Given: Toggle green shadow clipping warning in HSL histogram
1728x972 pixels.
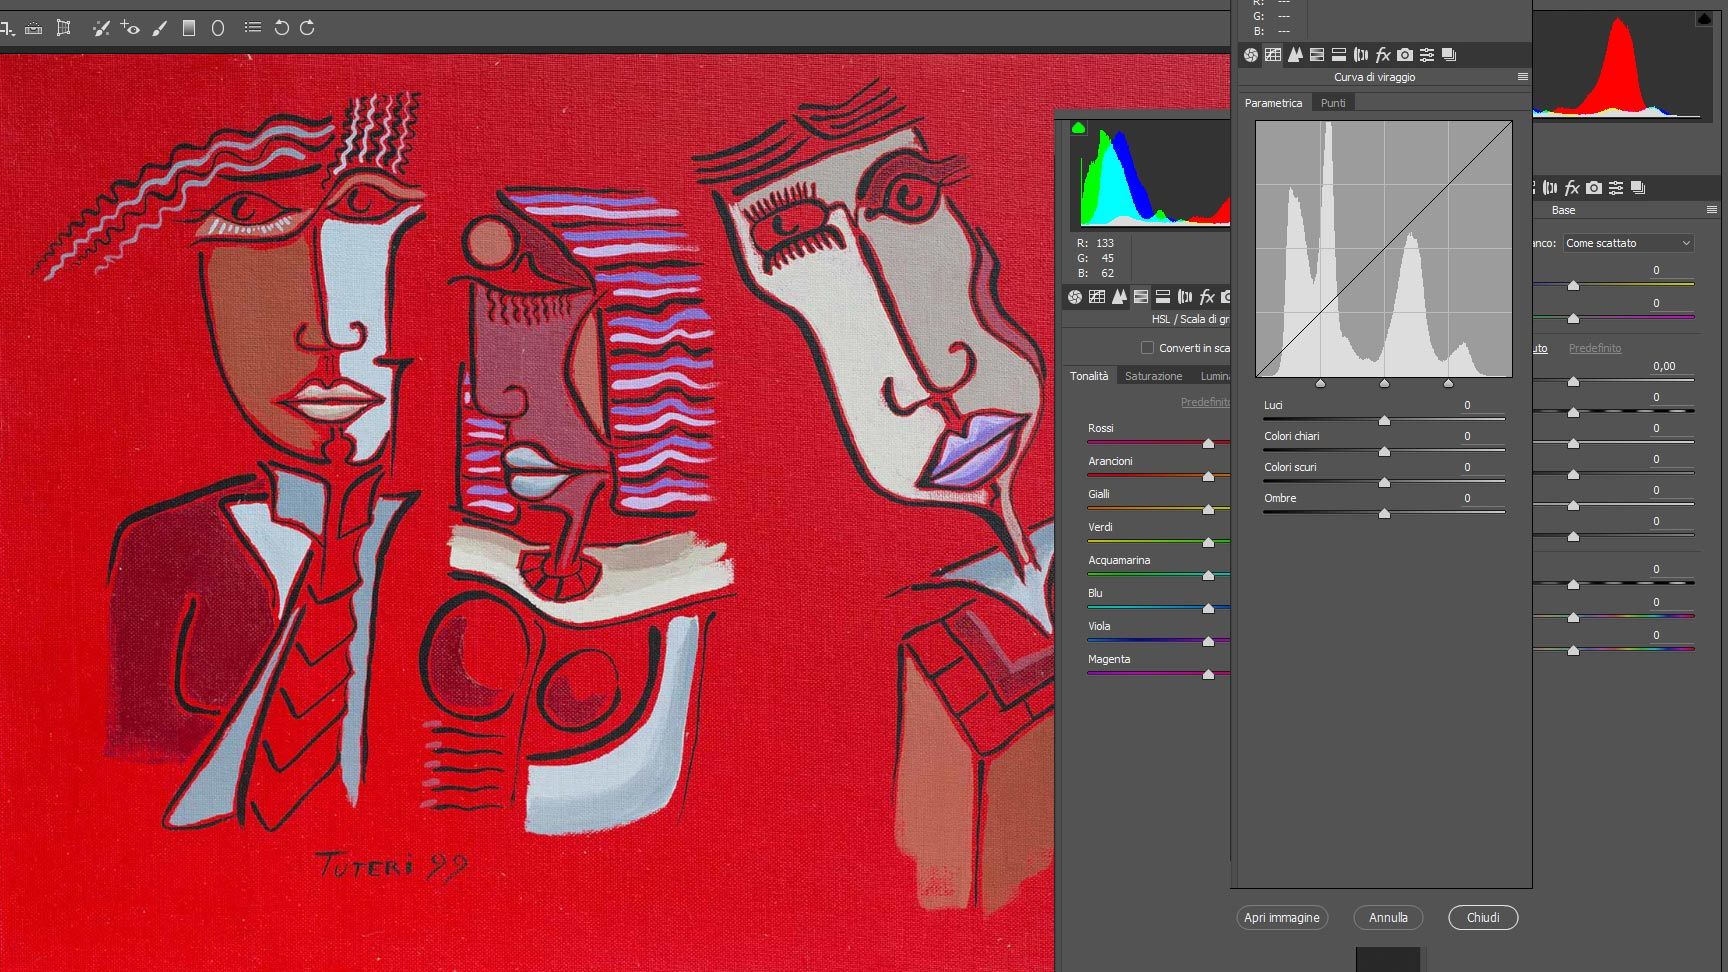Looking at the screenshot, I should tap(1079, 128).
